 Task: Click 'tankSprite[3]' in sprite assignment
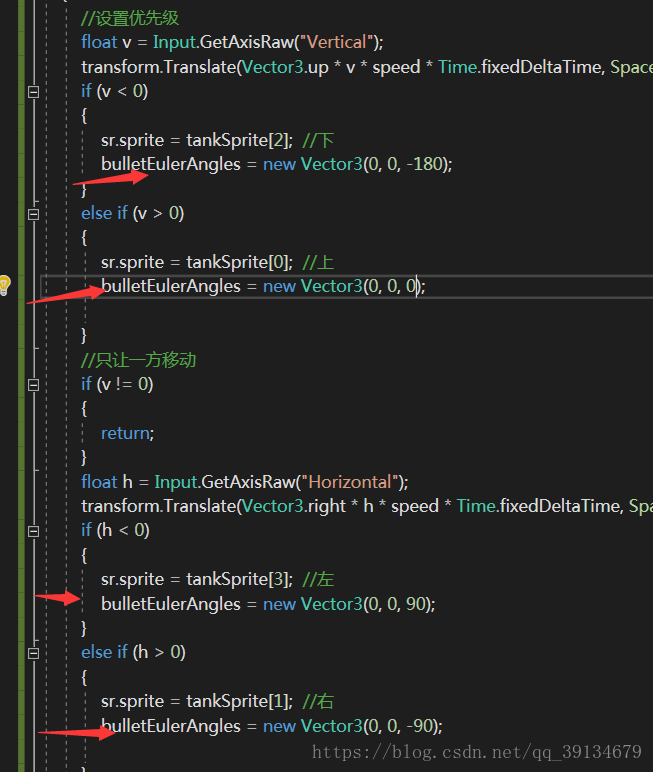[237, 579]
